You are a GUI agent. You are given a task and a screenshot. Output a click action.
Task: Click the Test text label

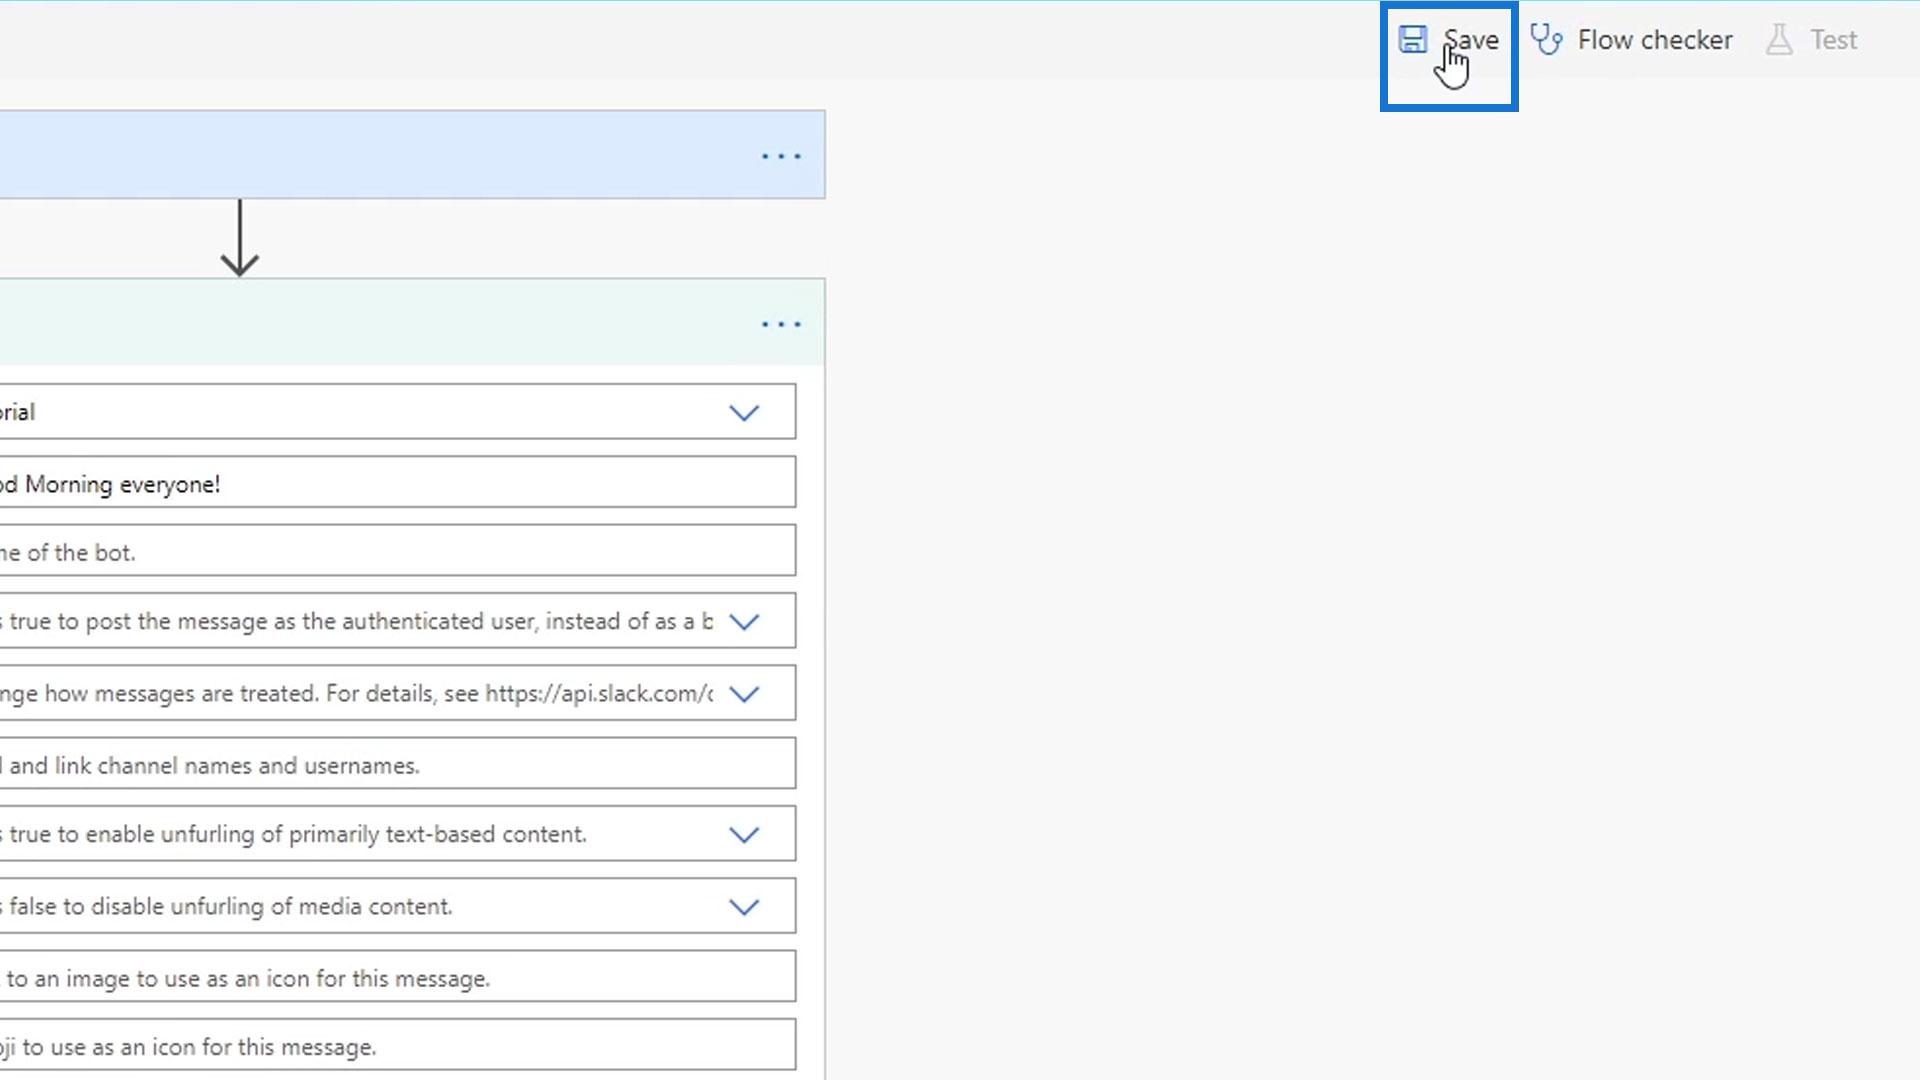tap(1833, 40)
